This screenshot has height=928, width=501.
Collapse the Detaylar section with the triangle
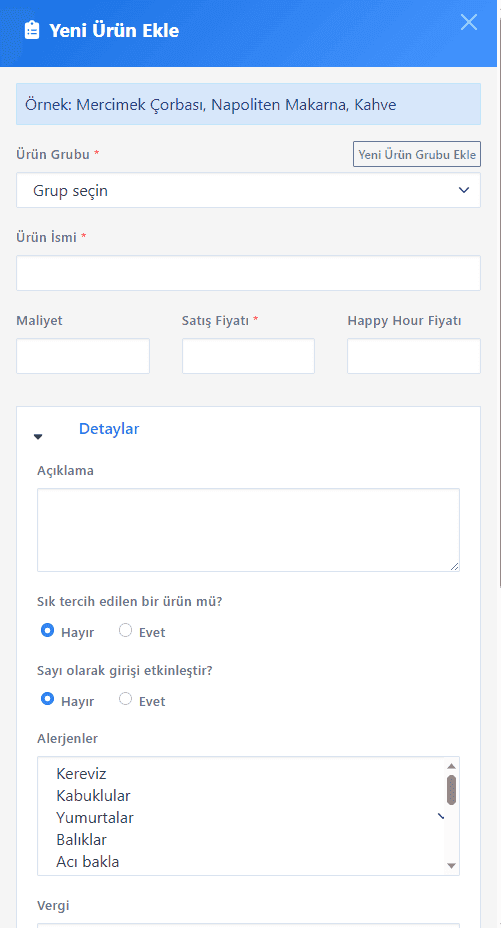[38, 437]
